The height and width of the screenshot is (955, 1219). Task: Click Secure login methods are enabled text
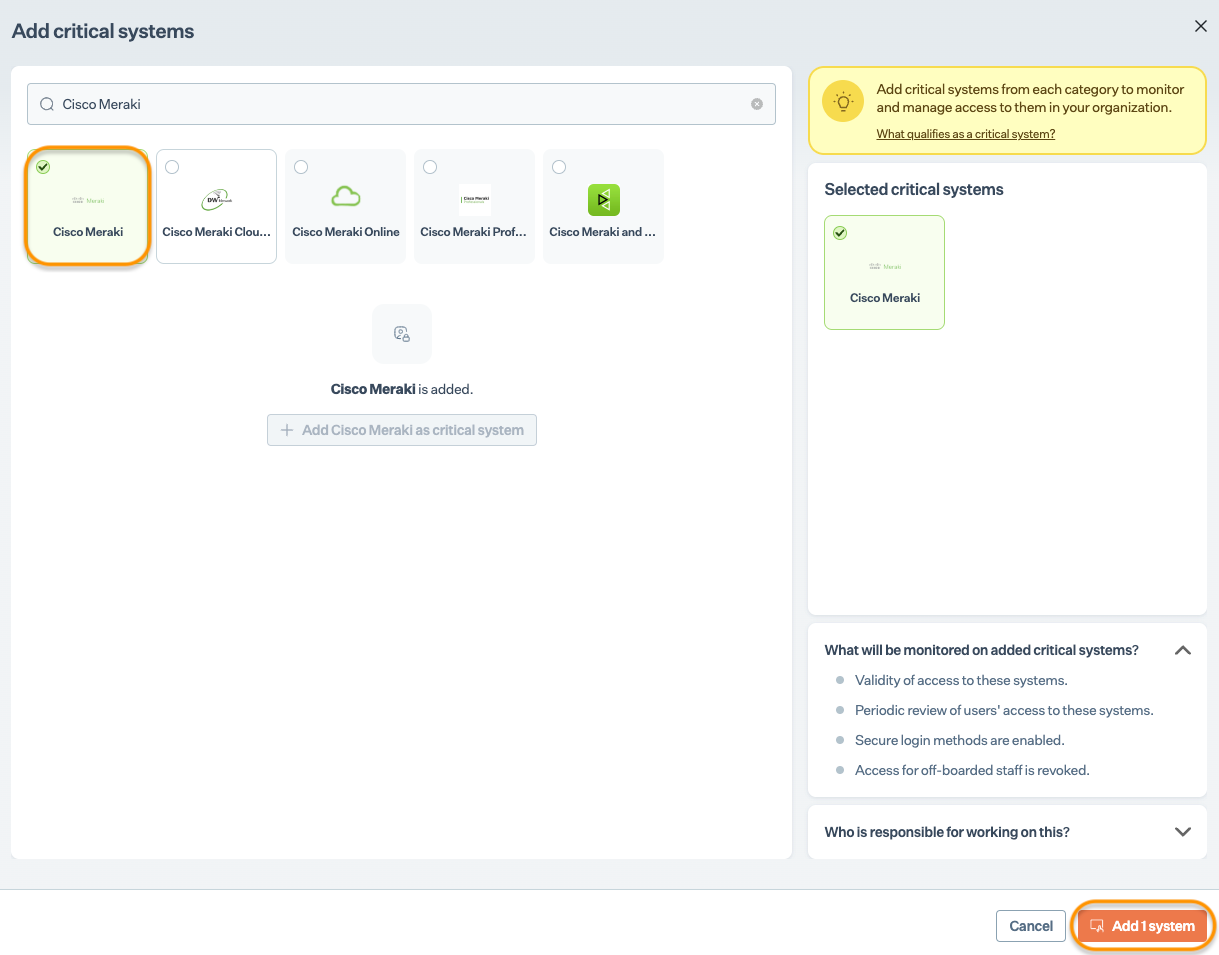(x=959, y=740)
